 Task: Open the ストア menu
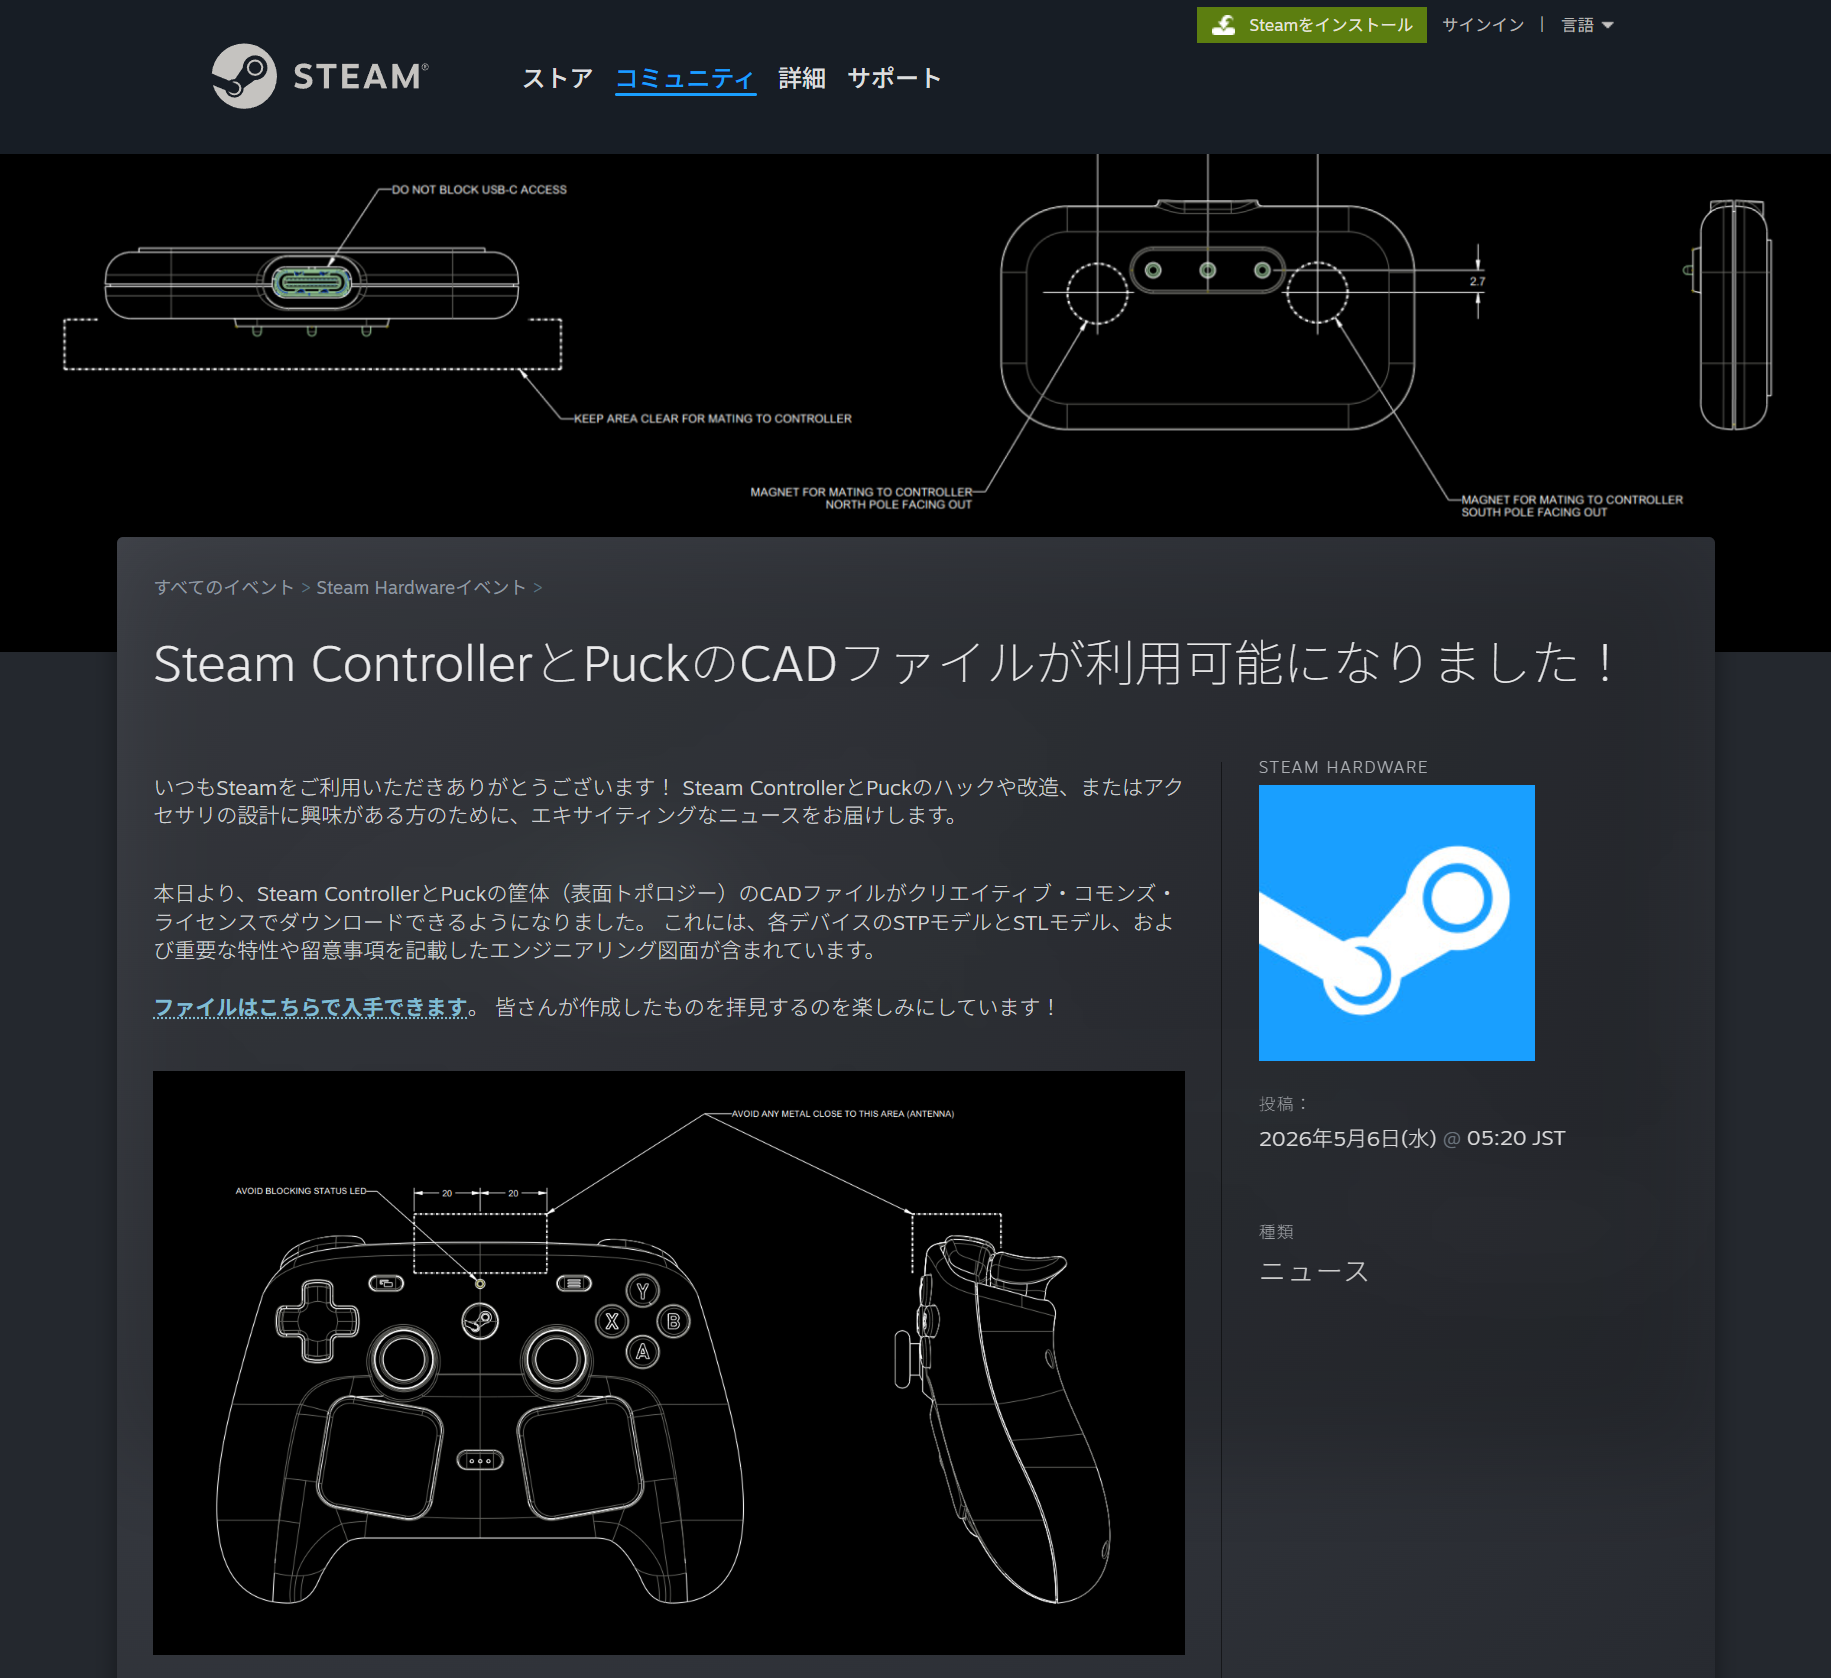click(557, 78)
